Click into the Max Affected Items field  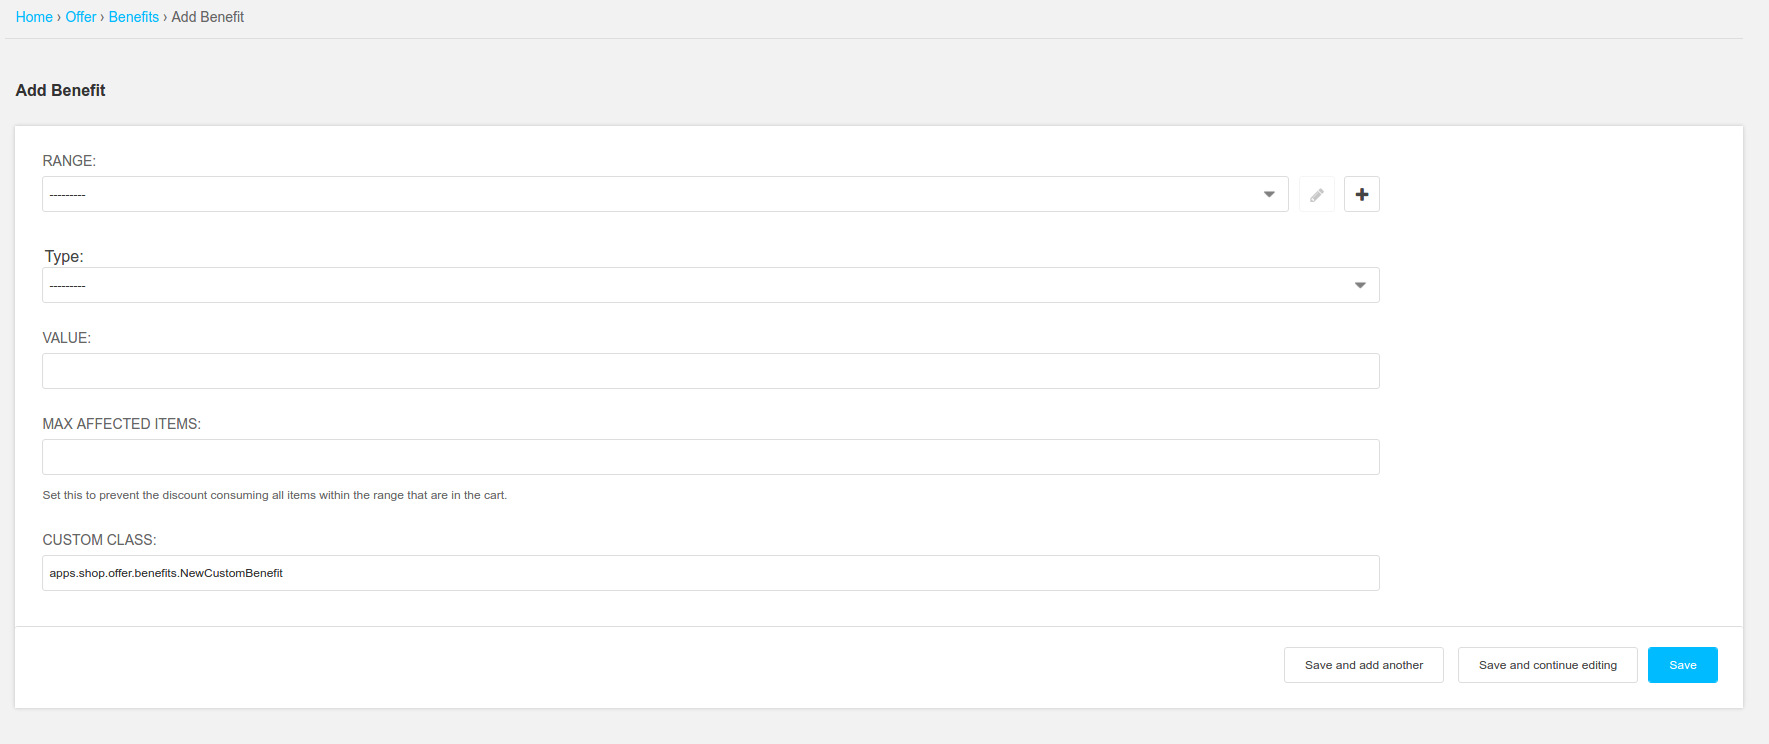pos(710,457)
